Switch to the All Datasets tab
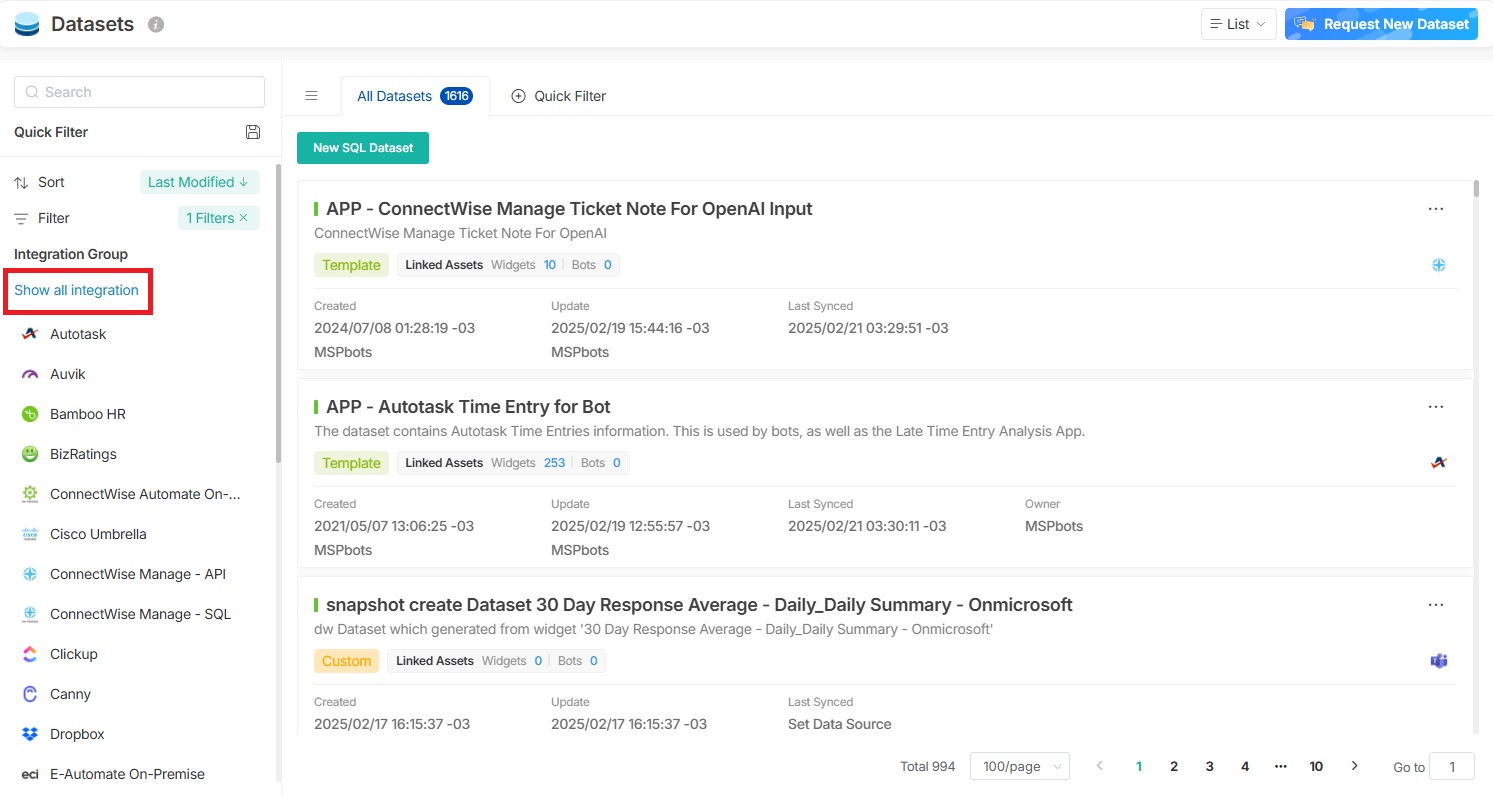 [394, 96]
